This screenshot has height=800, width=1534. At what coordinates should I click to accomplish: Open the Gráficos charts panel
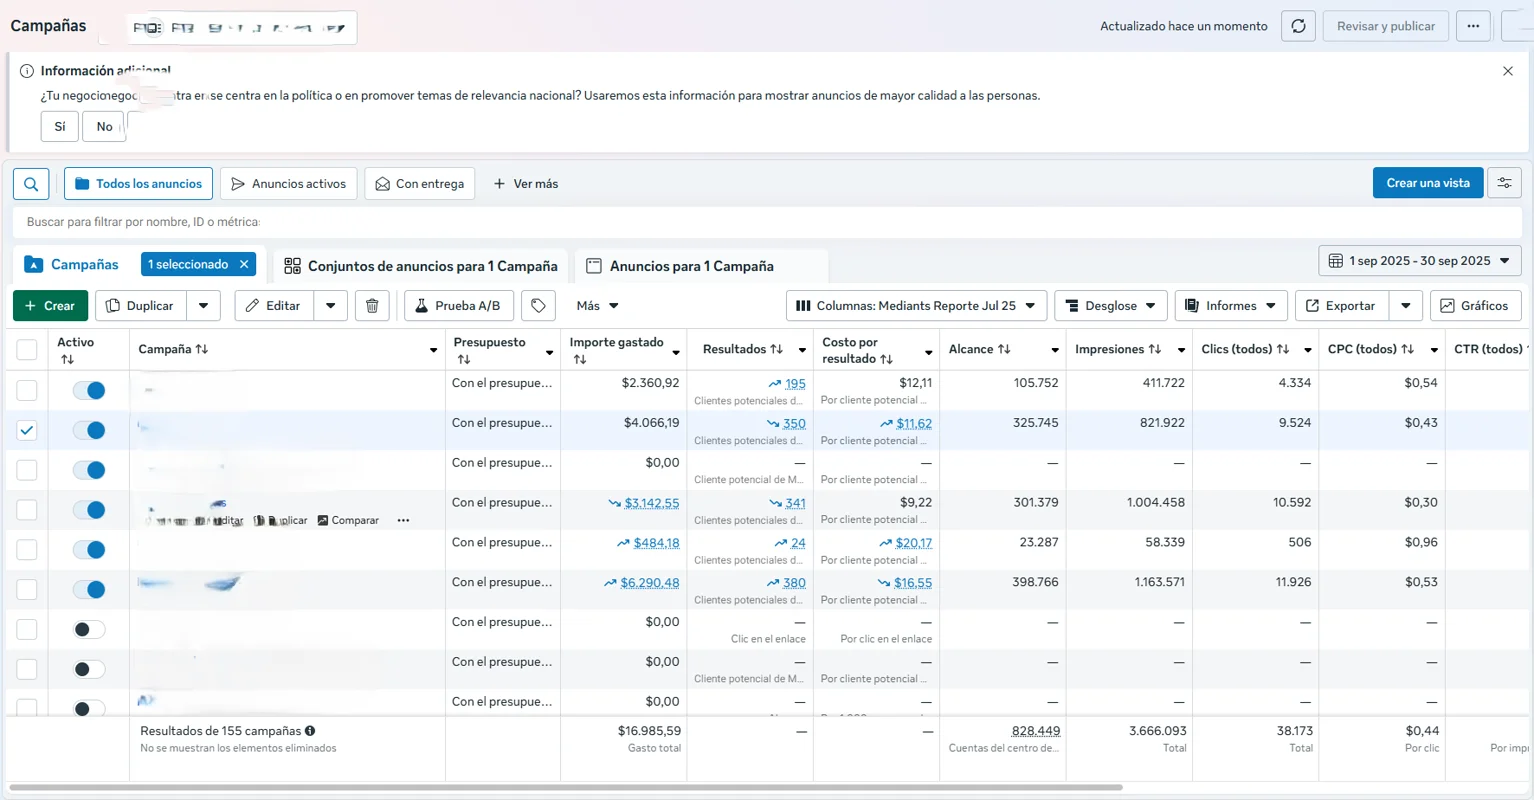coord(1475,306)
